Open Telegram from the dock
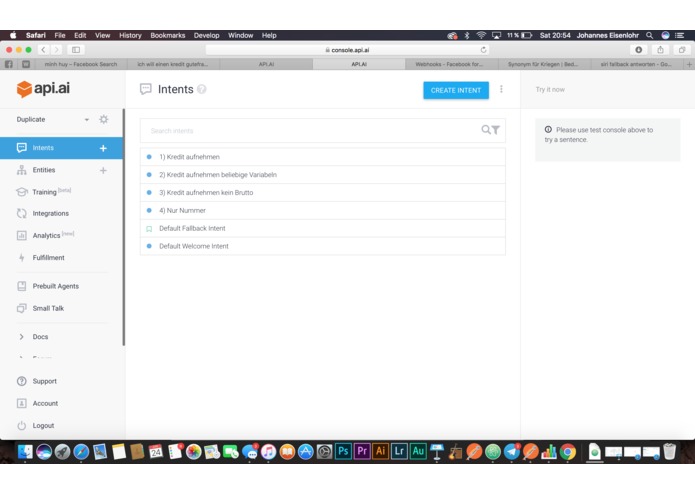695x494 pixels. 511,452
